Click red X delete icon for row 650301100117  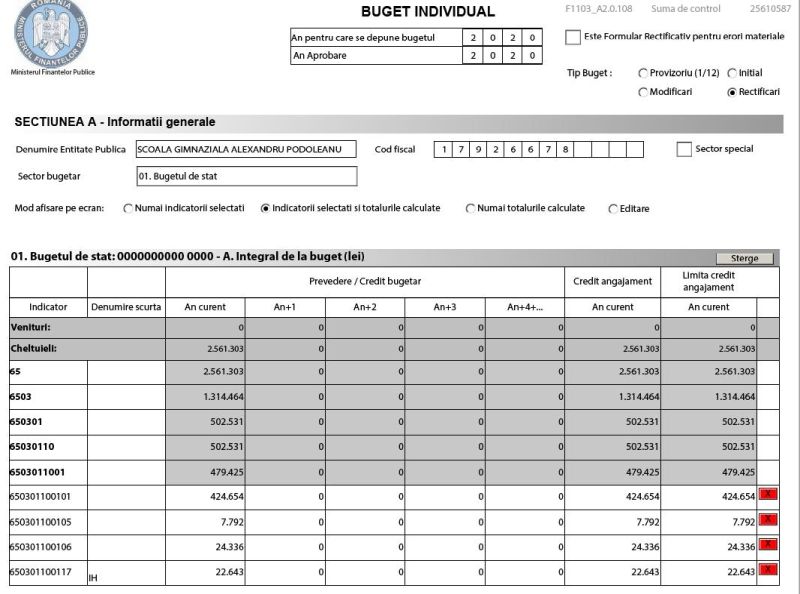(x=767, y=569)
